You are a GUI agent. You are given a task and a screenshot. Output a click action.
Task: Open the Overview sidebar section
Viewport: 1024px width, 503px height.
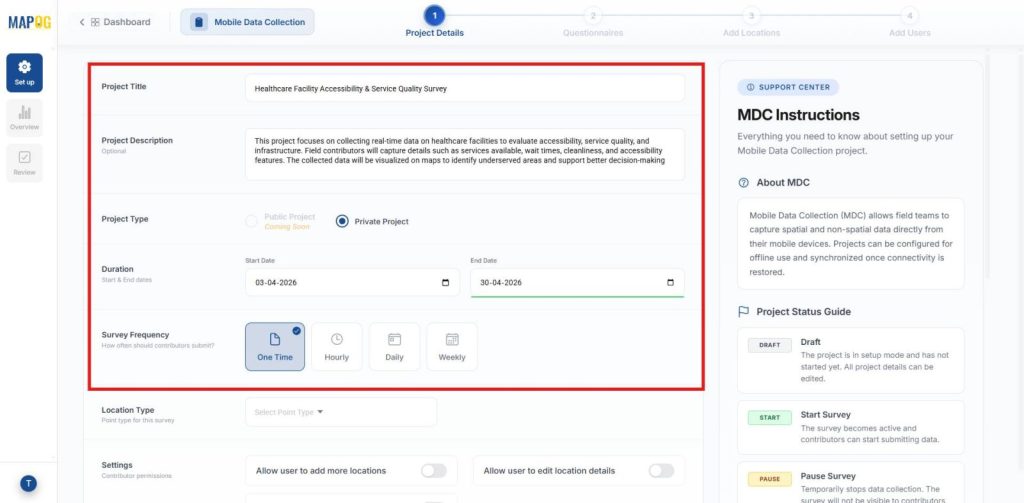pos(25,118)
